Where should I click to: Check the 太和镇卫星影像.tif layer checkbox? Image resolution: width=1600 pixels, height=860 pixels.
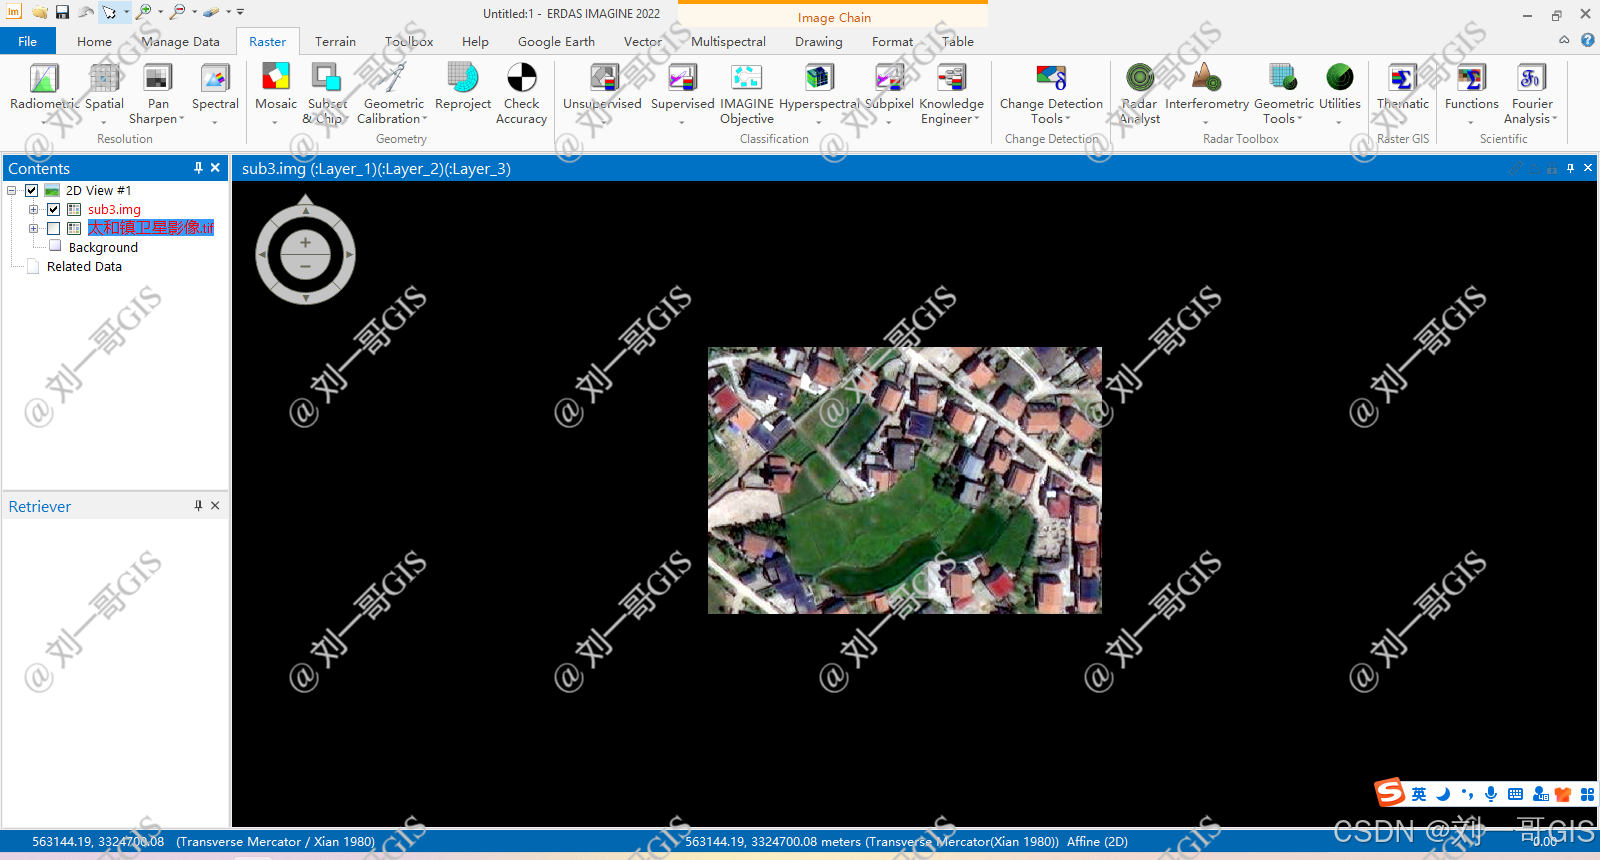pos(54,228)
